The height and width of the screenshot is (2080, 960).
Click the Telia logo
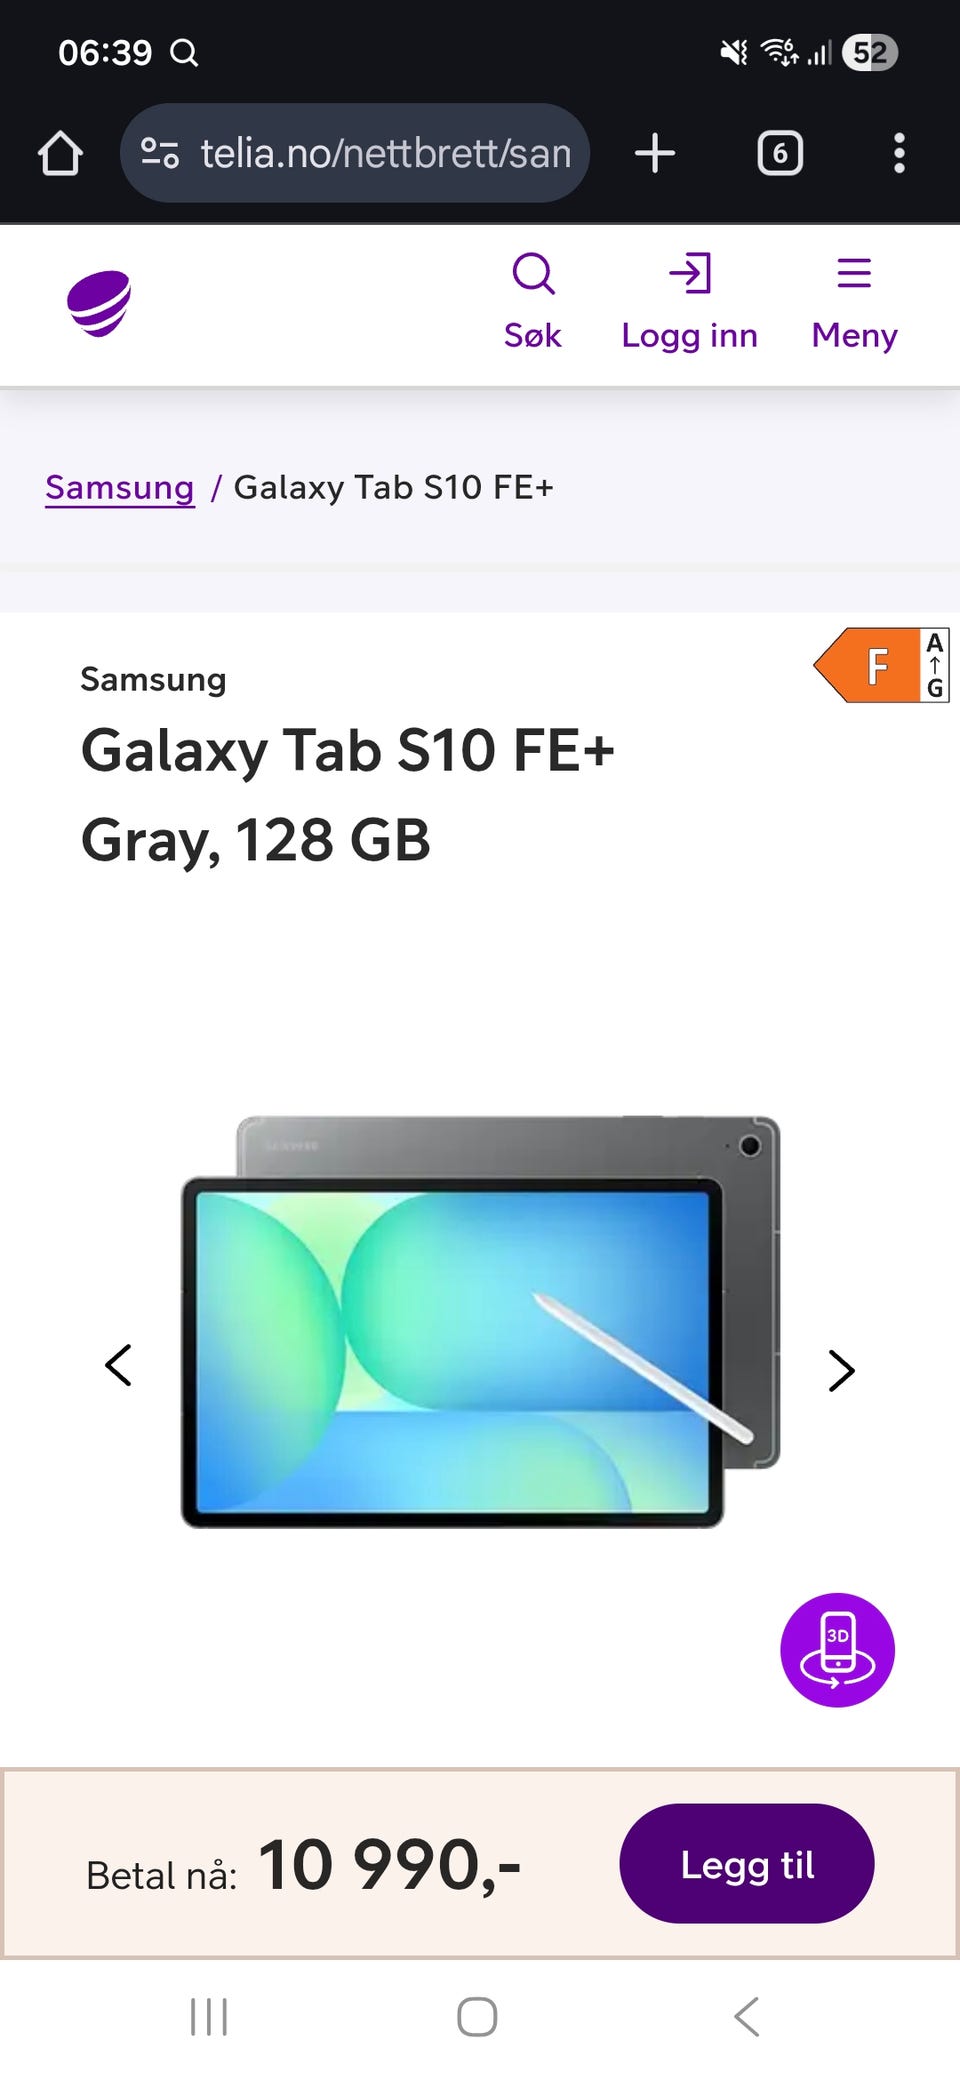(x=99, y=304)
